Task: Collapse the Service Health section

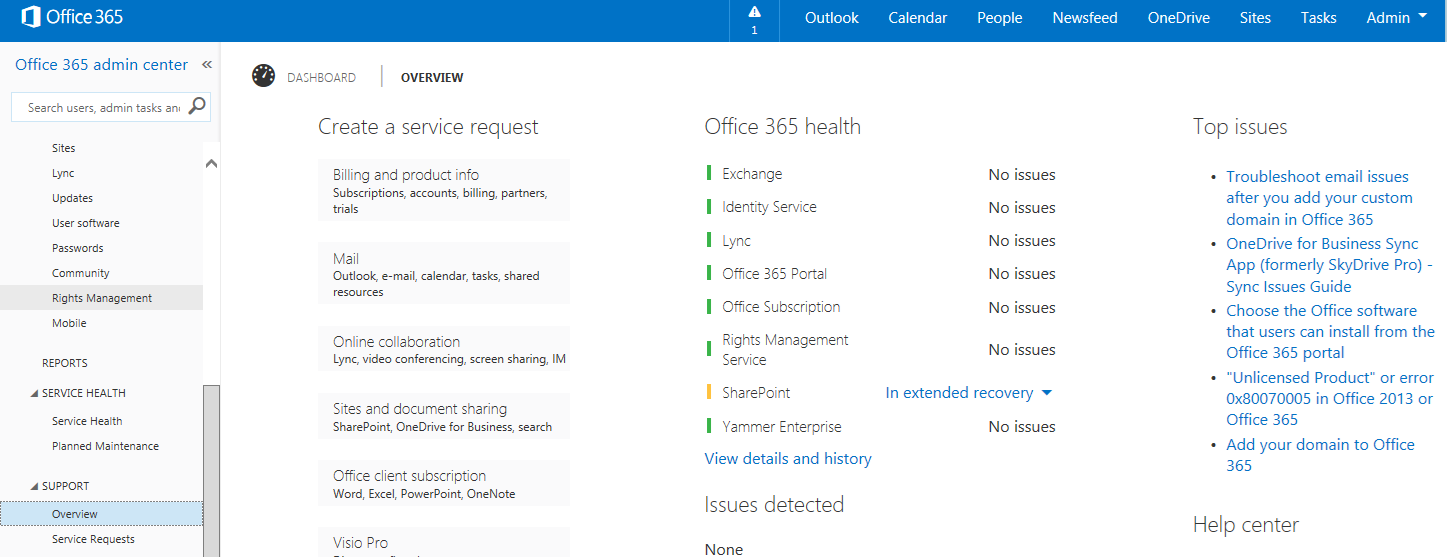Action: coord(33,393)
